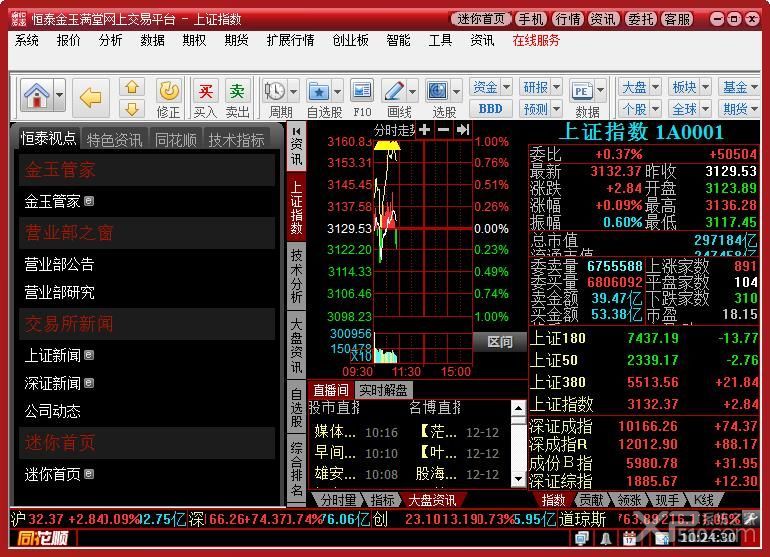This screenshot has width=770, height=557.
Task: Click the 买入 buy icon
Action: (205, 92)
